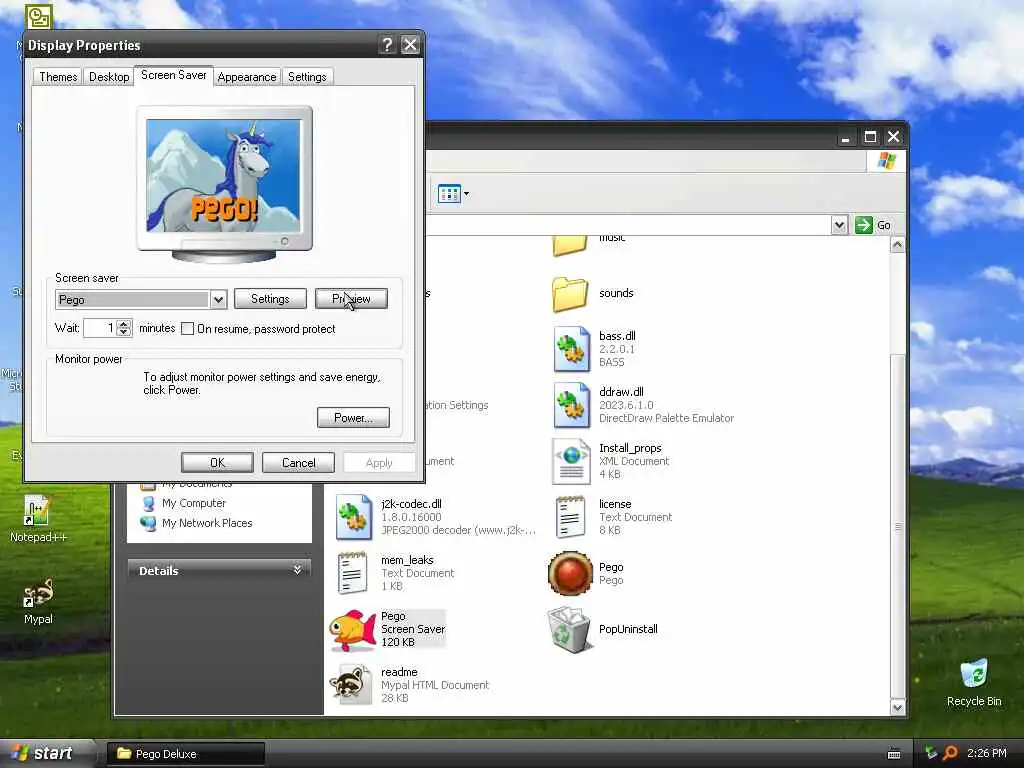Select the Install_props XML document icon
This screenshot has height=768, width=1024.
[571, 461]
